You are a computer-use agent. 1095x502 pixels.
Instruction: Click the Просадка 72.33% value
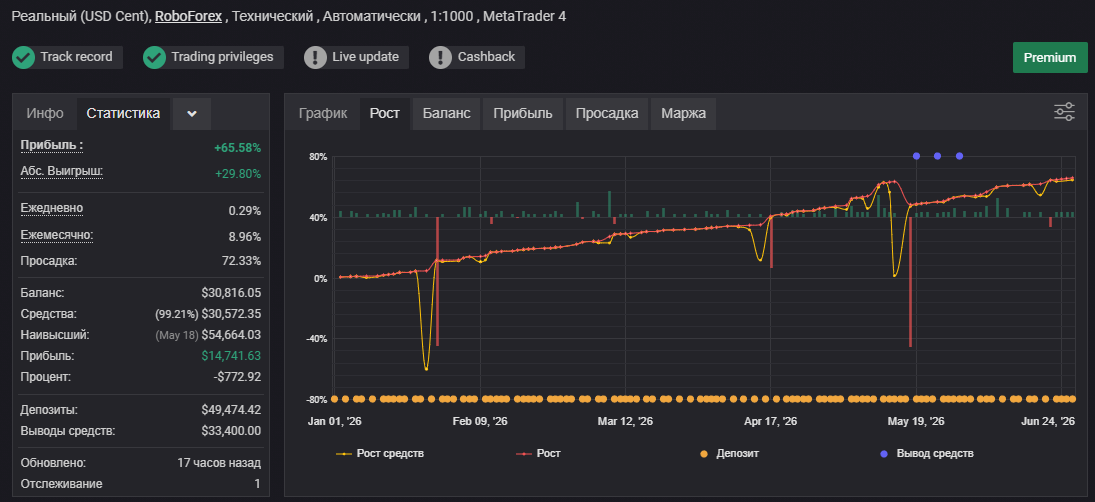(x=241, y=261)
